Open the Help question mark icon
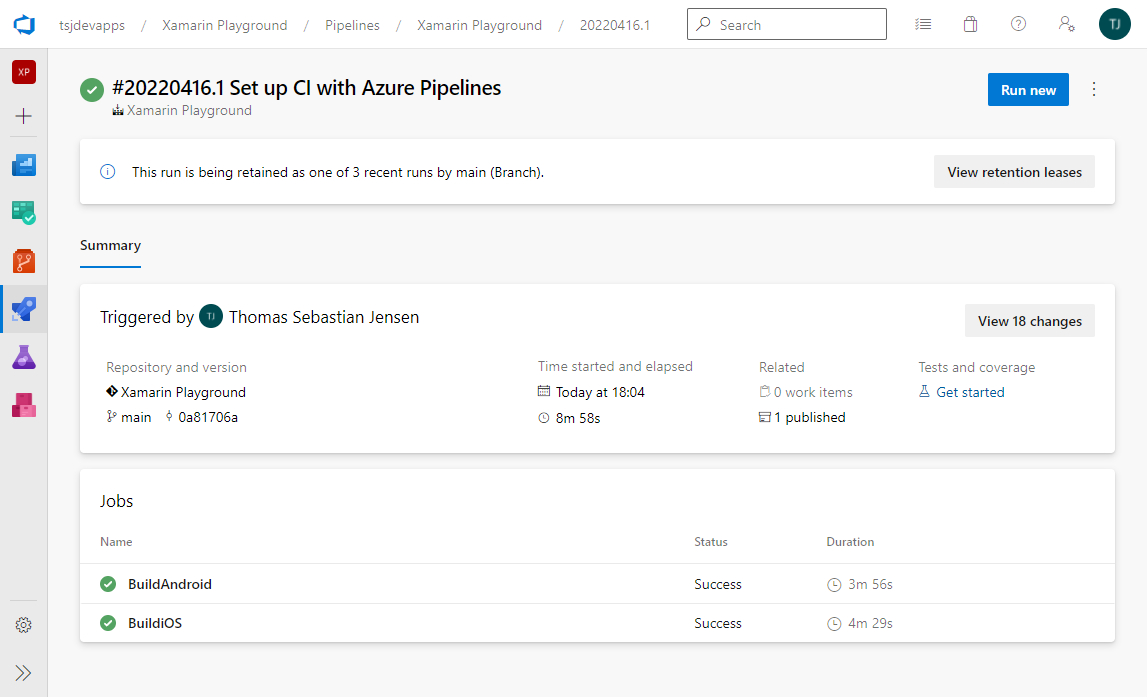 click(x=1018, y=25)
